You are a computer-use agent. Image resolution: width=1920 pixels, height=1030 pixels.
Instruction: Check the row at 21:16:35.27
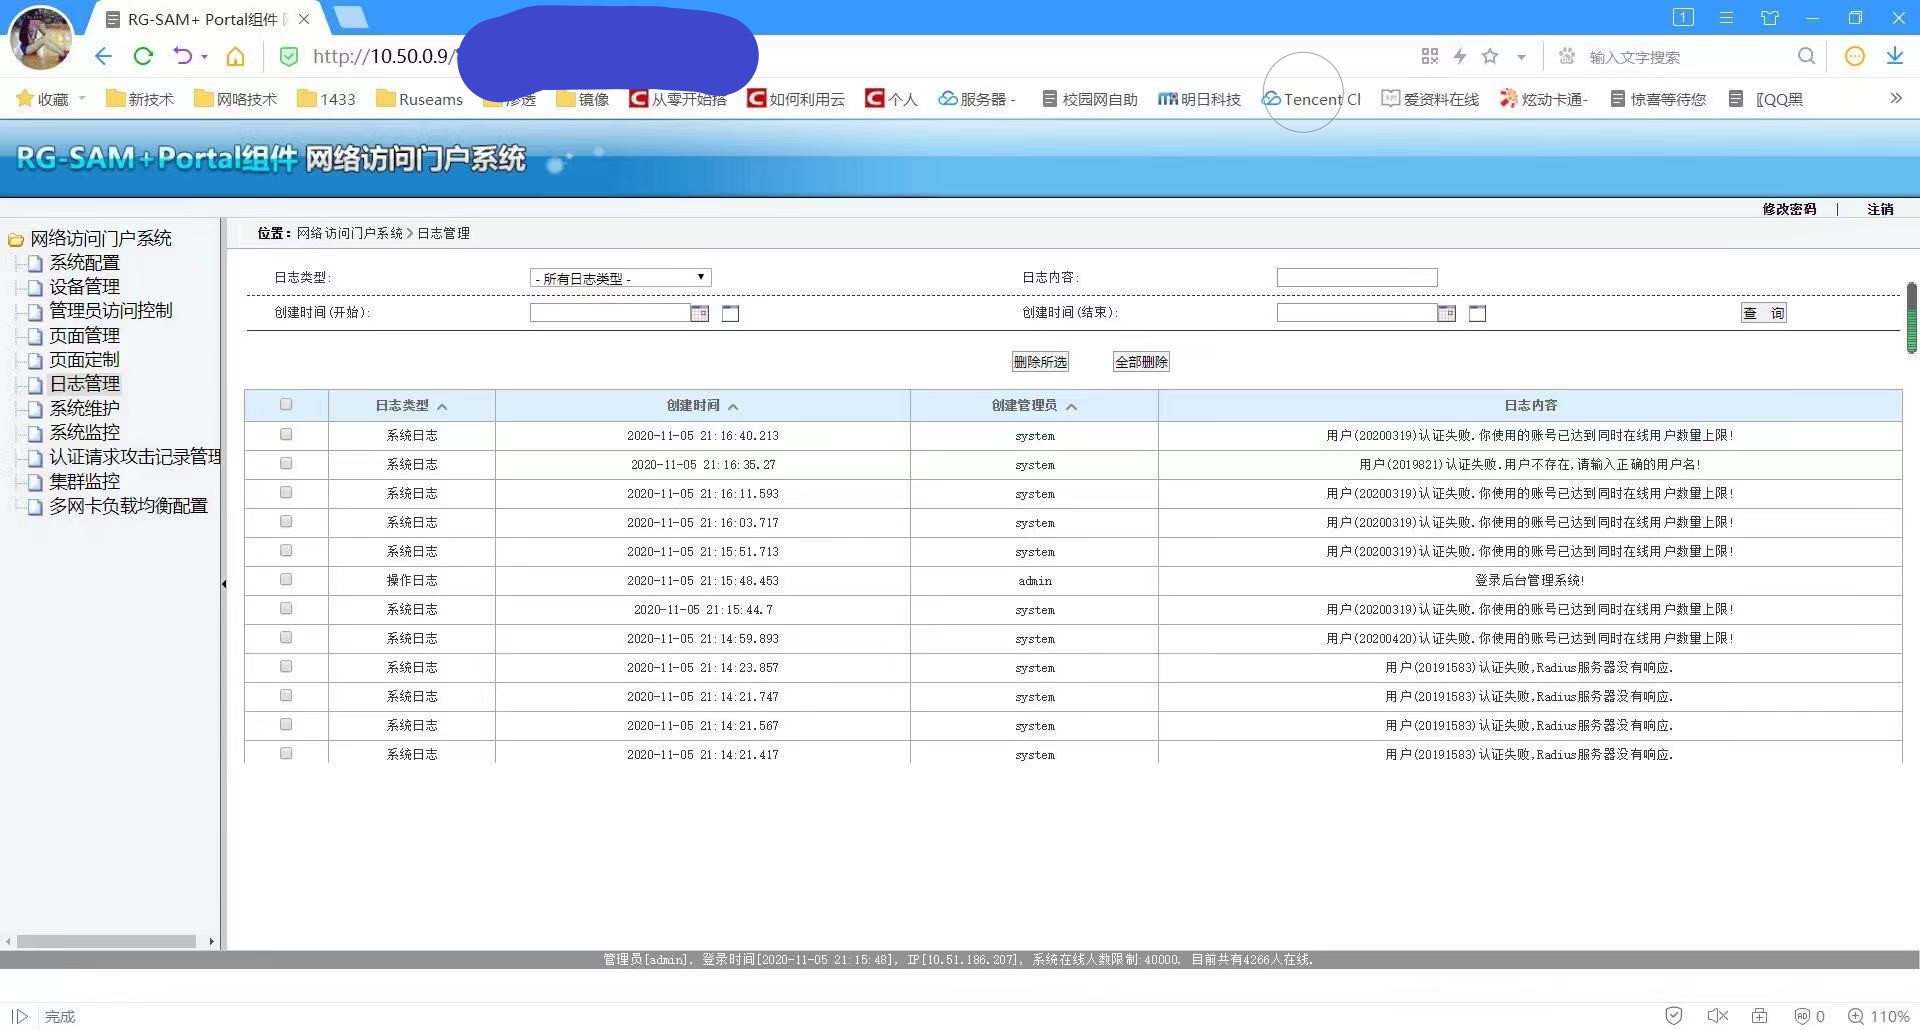pos(286,463)
